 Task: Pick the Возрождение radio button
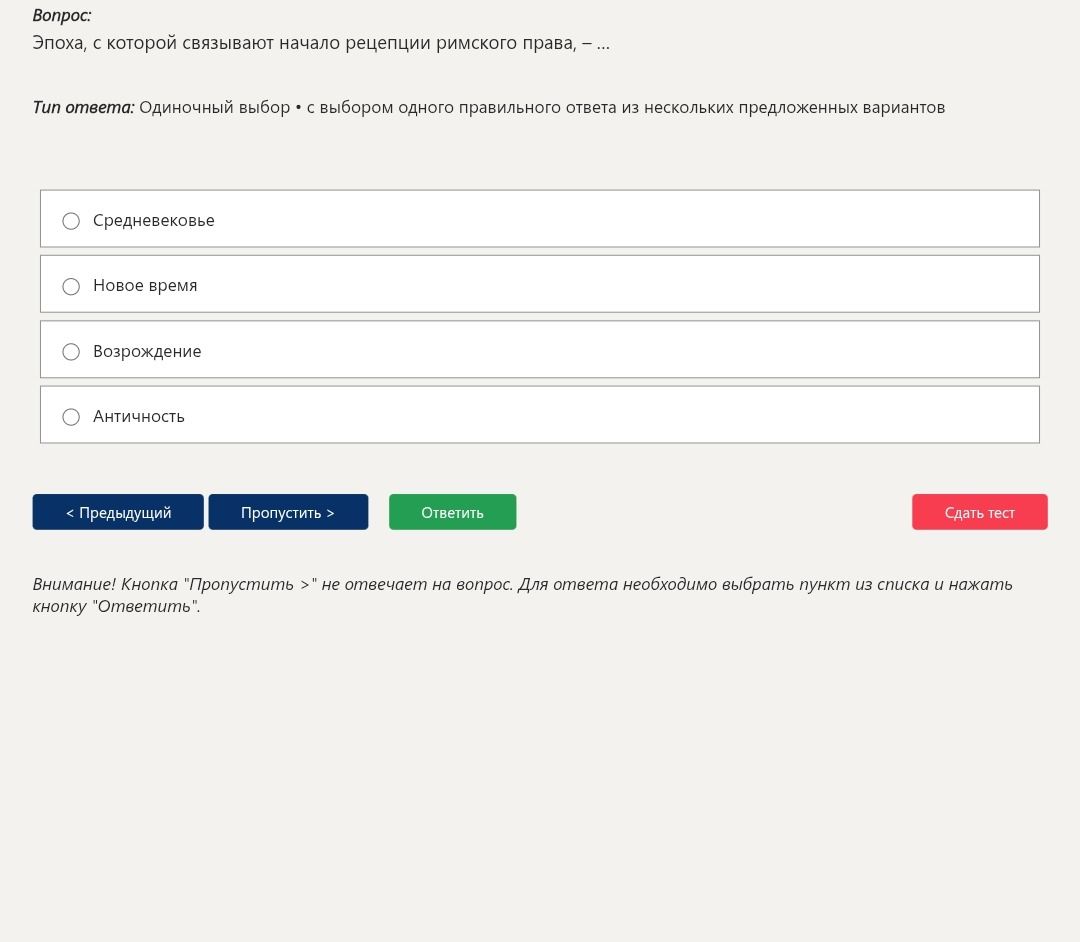tap(71, 352)
